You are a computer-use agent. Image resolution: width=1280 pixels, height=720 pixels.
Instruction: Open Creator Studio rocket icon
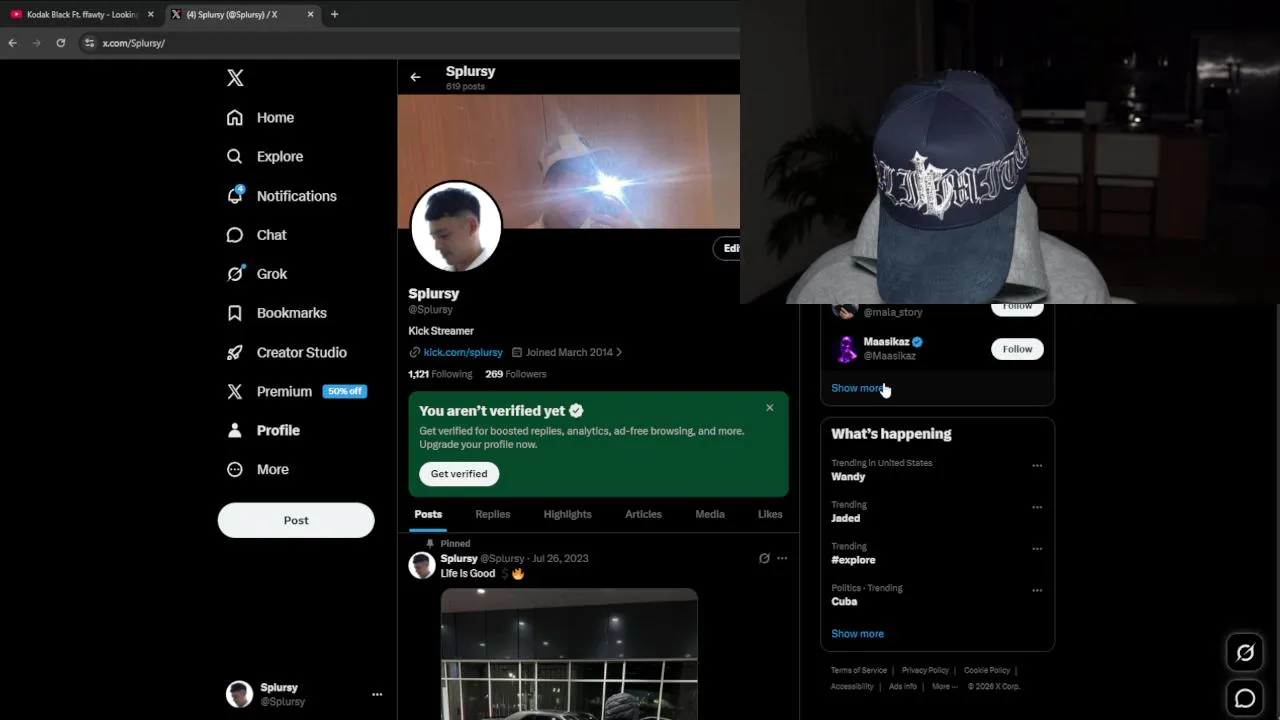pos(234,352)
